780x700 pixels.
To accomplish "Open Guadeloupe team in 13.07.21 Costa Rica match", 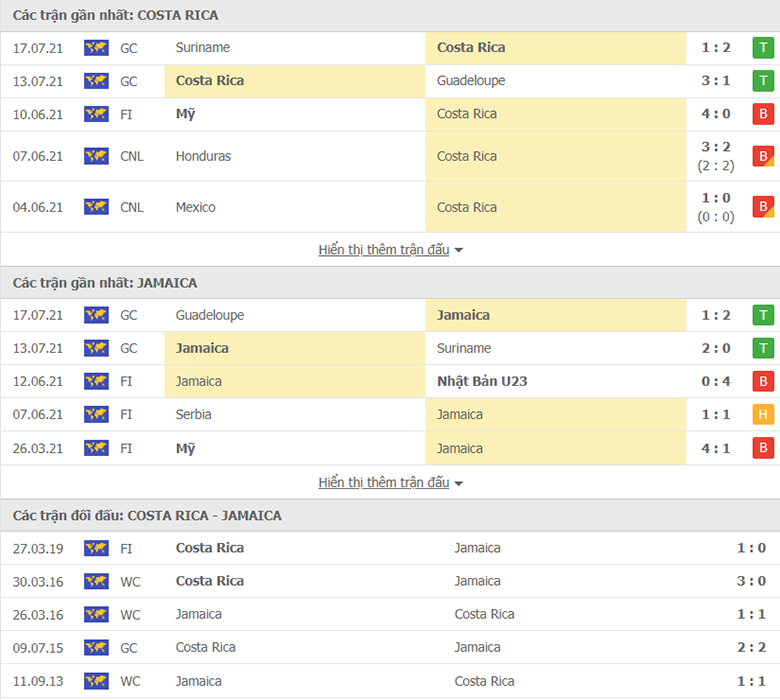I will coord(471,81).
